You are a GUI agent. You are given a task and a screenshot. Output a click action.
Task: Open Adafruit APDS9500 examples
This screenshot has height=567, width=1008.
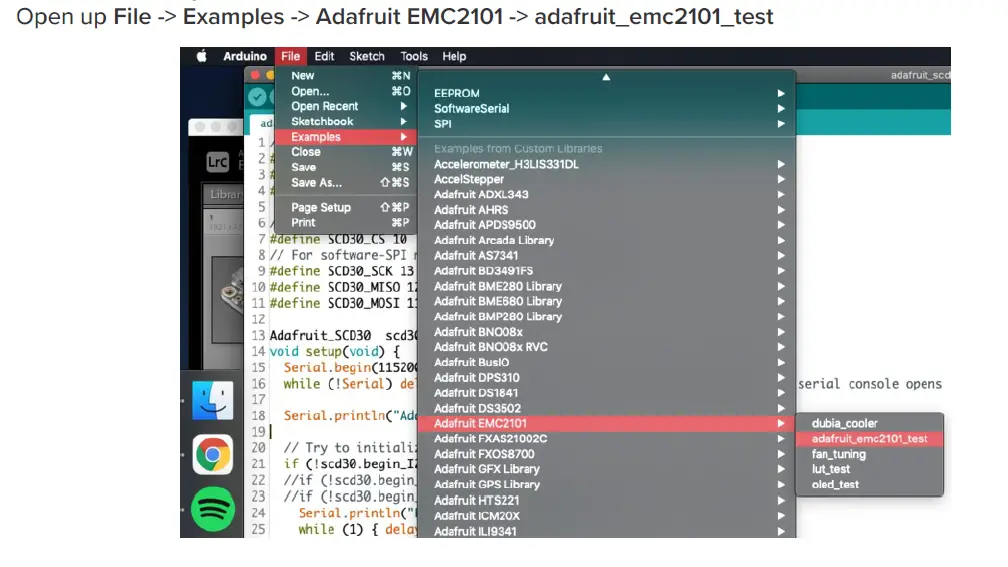(x=607, y=225)
